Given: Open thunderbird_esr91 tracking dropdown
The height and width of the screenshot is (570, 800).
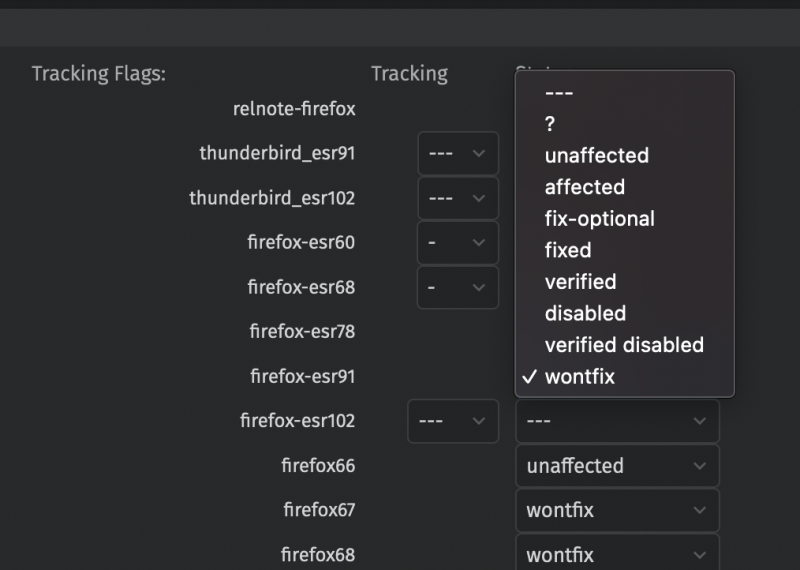Looking at the screenshot, I should [x=458, y=154].
